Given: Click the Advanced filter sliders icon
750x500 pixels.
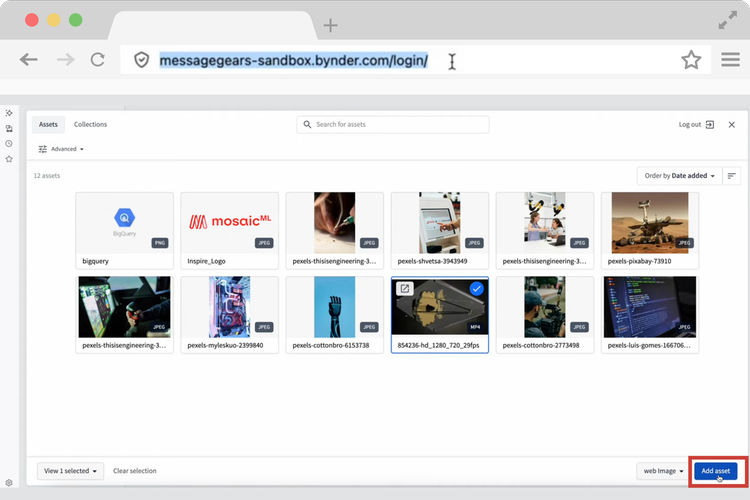Looking at the screenshot, I should (x=43, y=149).
